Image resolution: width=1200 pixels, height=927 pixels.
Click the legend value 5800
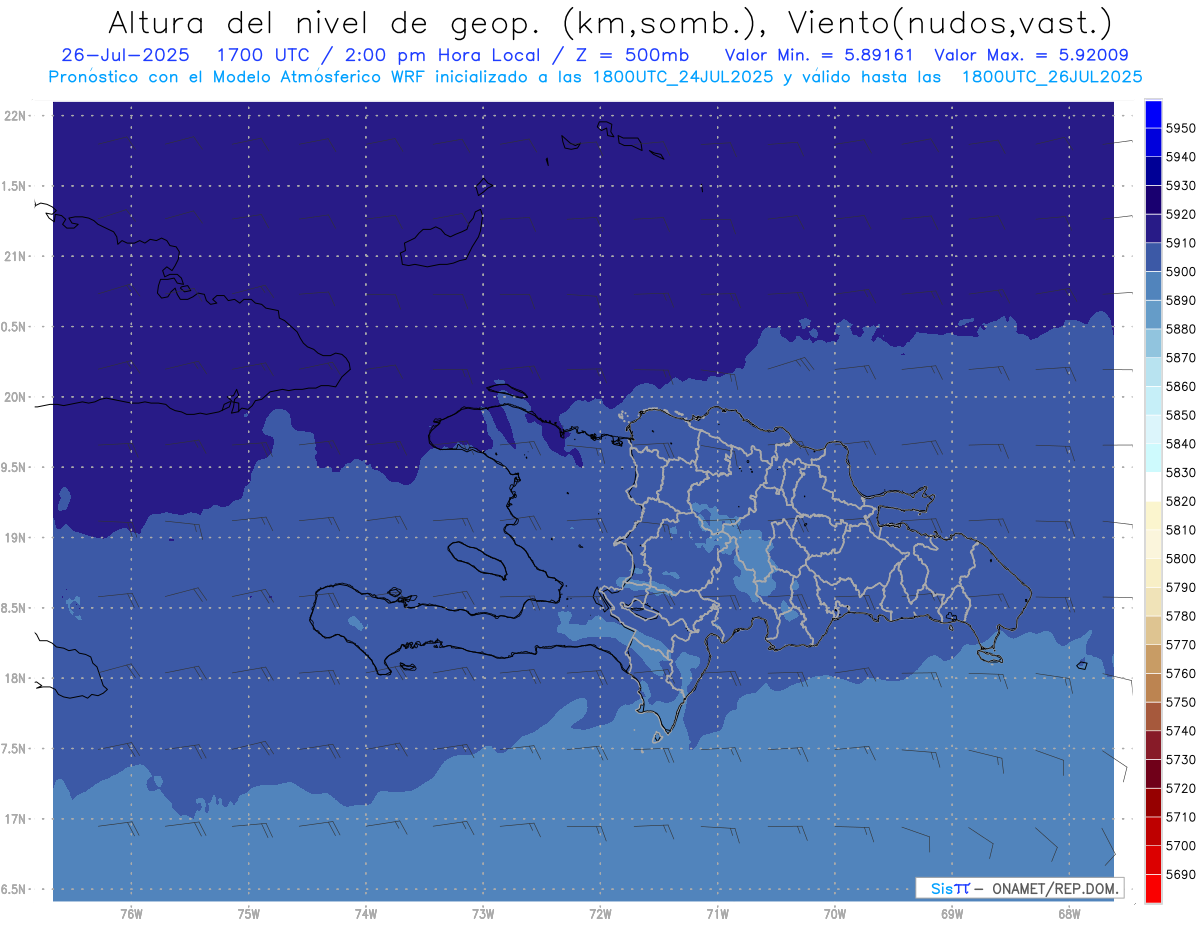(1180, 558)
